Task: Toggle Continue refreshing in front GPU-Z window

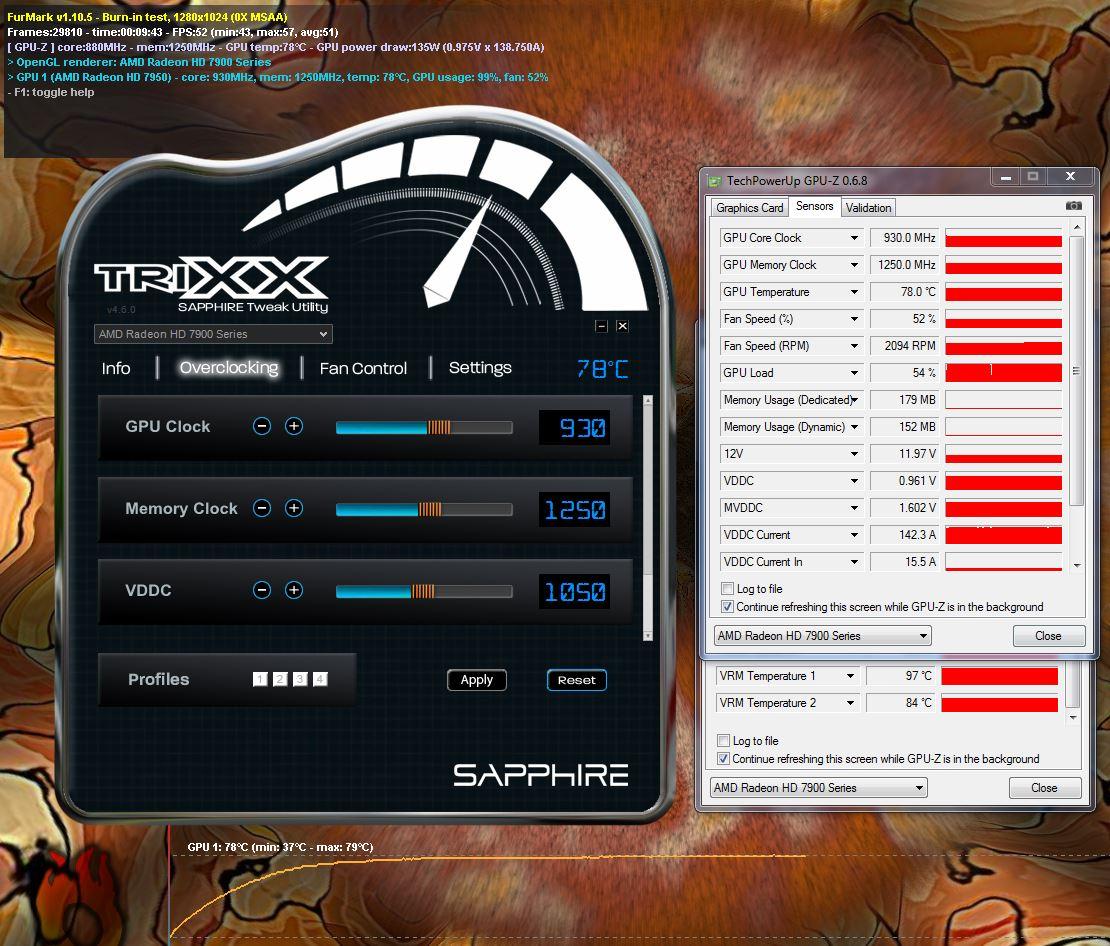Action: (727, 607)
